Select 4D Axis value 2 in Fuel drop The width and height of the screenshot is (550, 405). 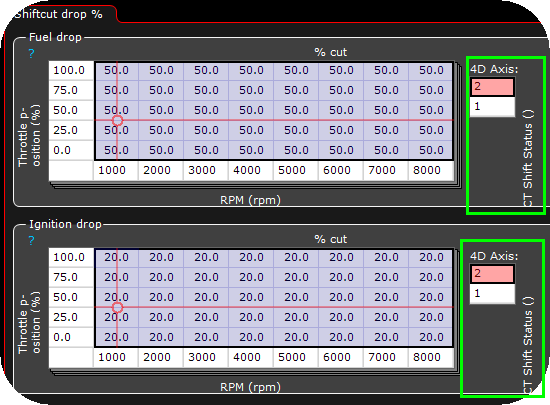(492, 87)
